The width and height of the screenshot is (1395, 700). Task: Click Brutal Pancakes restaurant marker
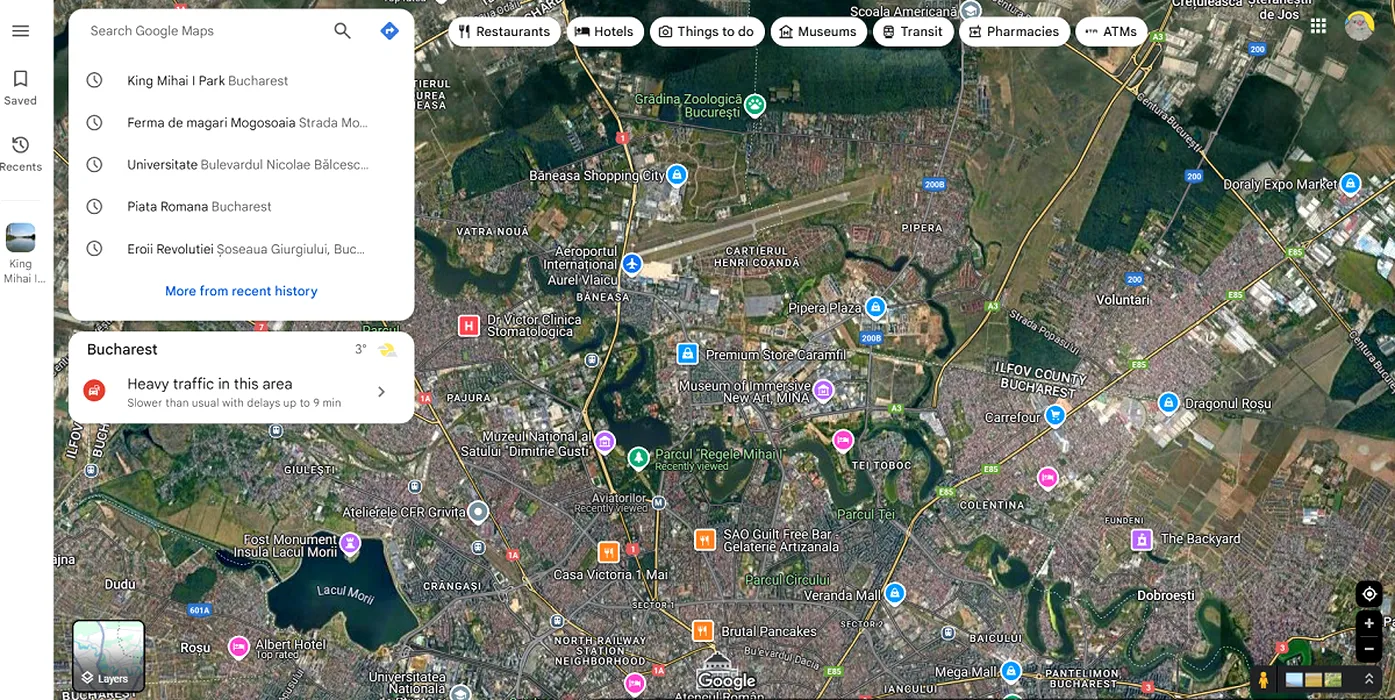(703, 631)
